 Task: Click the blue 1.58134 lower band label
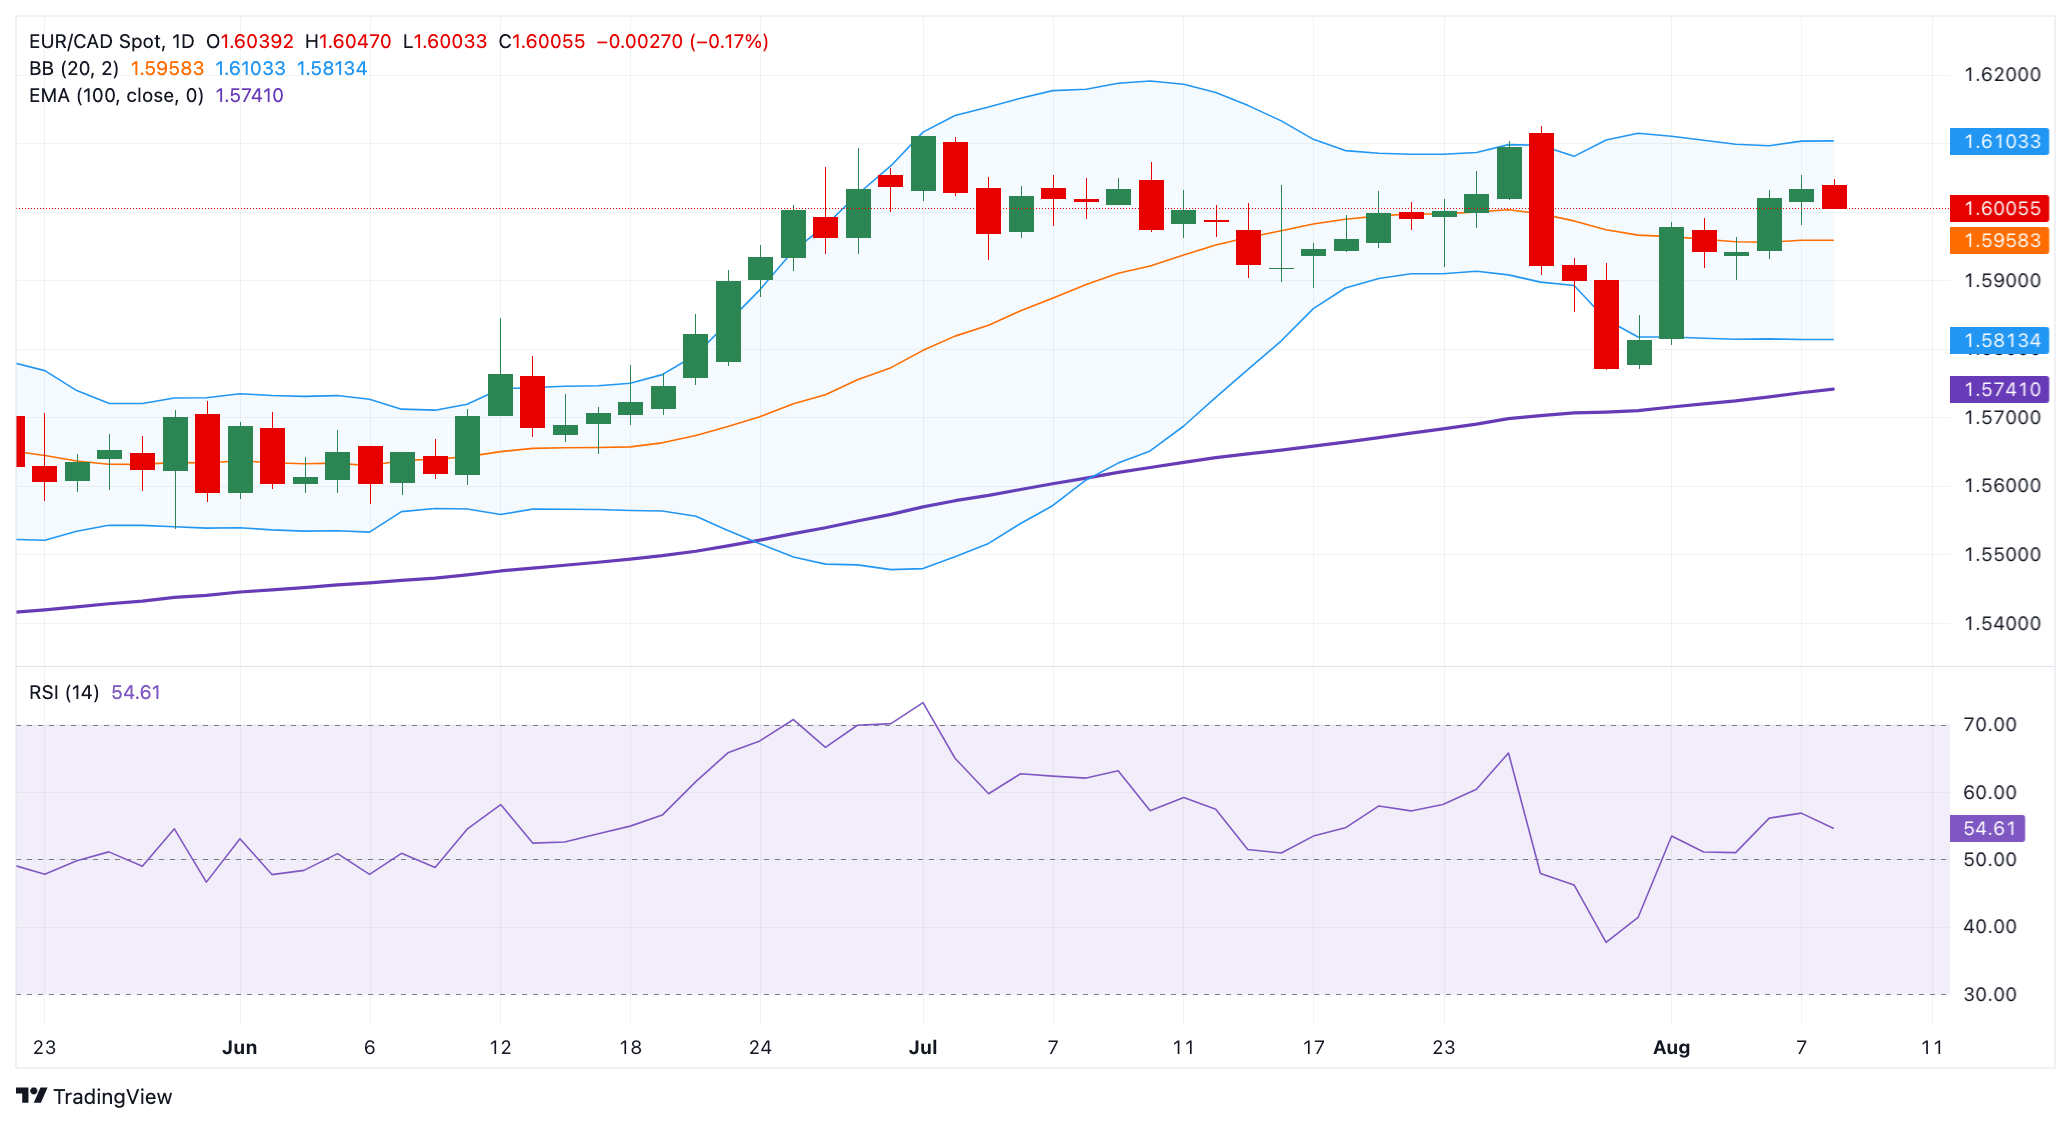(x=1999, y=341)
